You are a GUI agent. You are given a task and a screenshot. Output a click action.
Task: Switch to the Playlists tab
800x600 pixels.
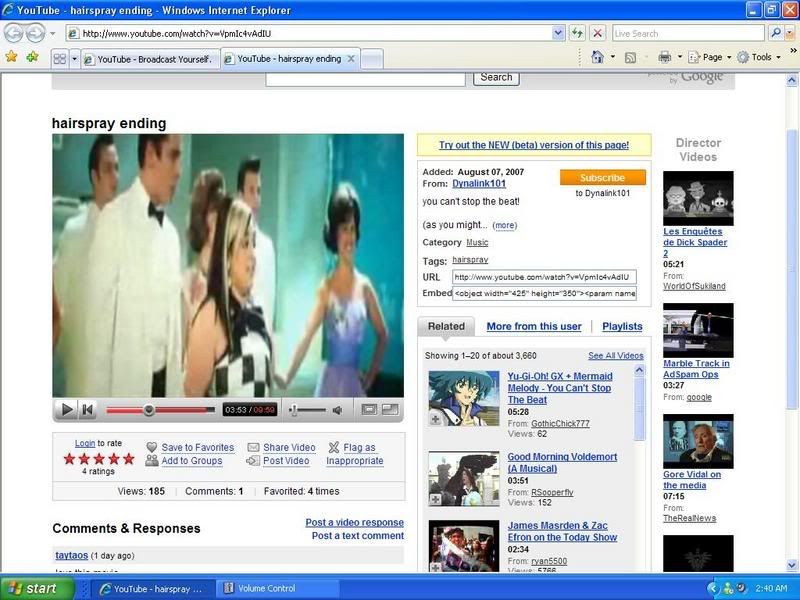pos(622,327)
